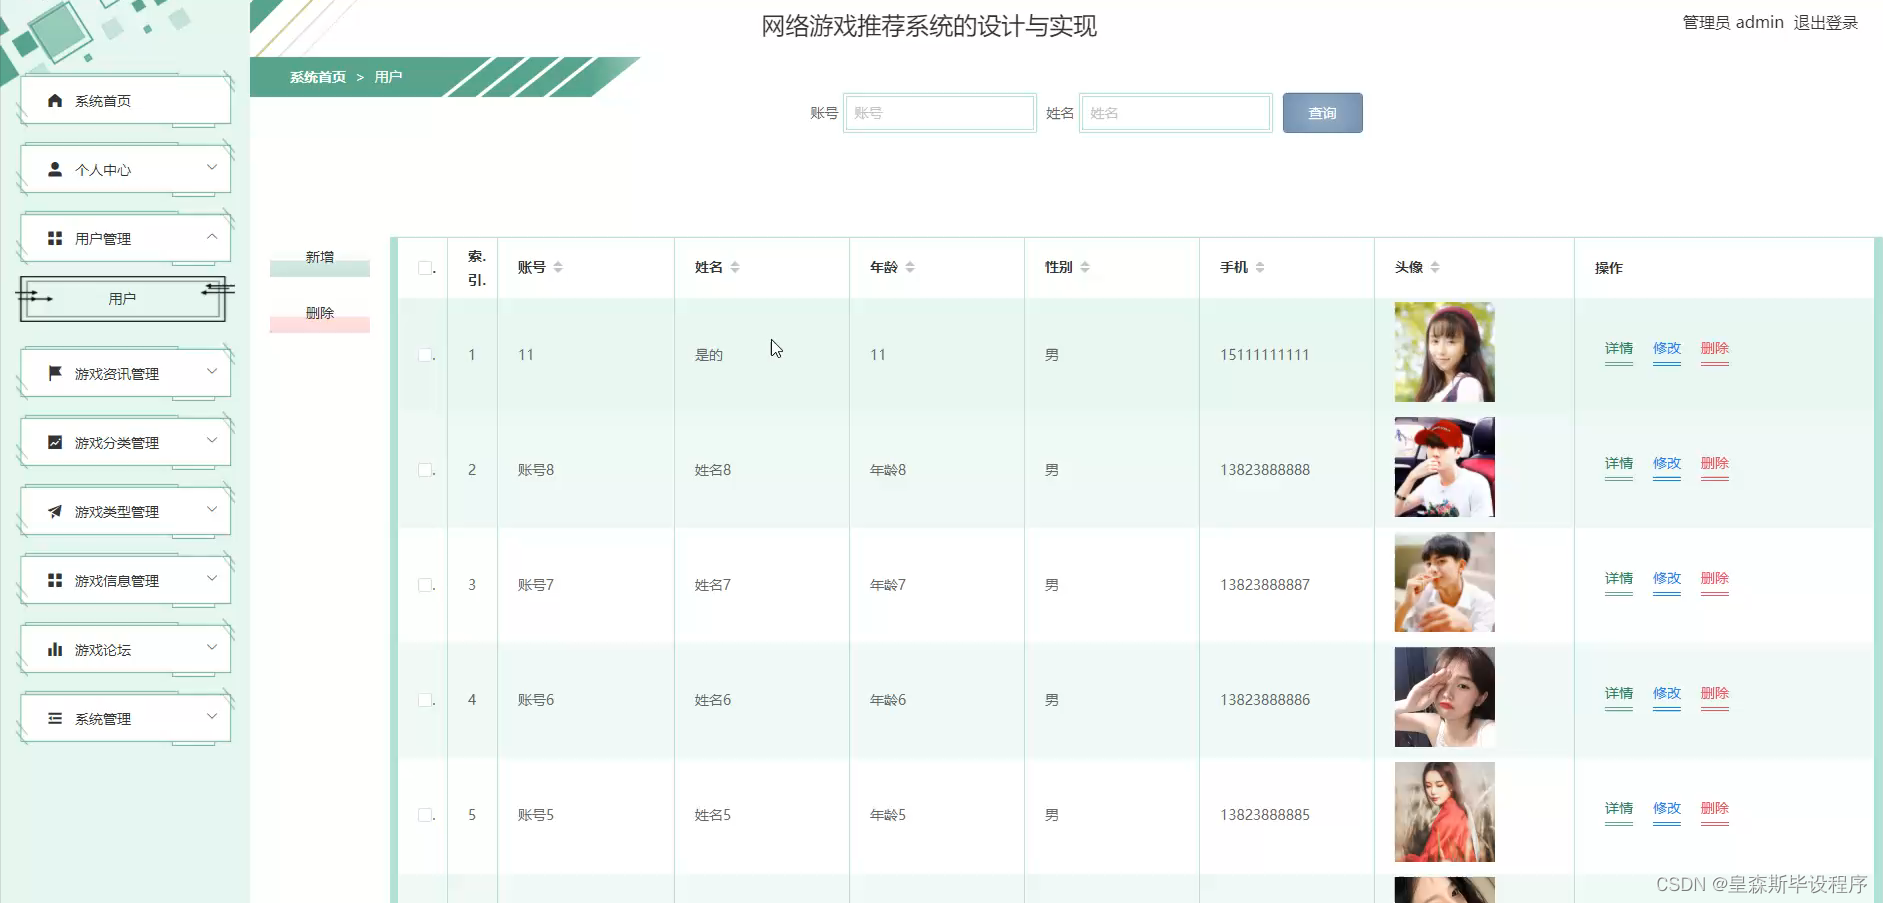Select the 系统首页 home icon in sidebar

[x=53, y=99]
